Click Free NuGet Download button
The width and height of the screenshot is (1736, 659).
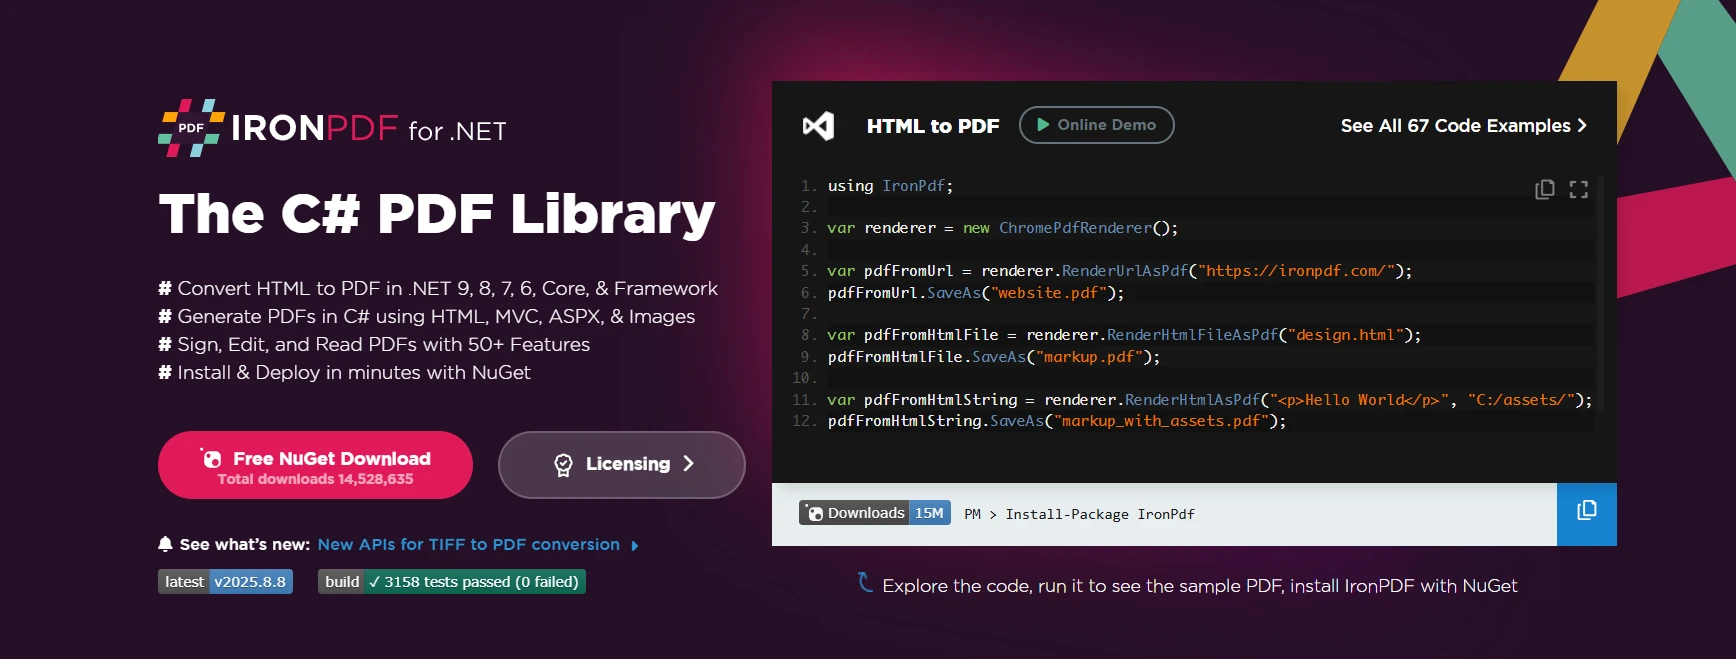pos(315,465)
